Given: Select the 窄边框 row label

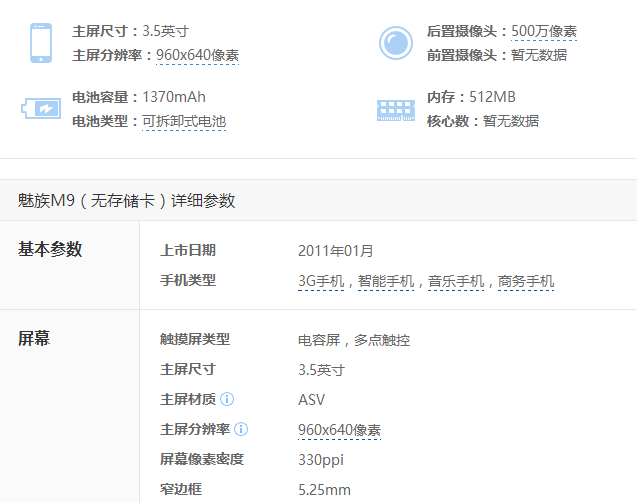Looking at the screenshot, I should 181,489.
